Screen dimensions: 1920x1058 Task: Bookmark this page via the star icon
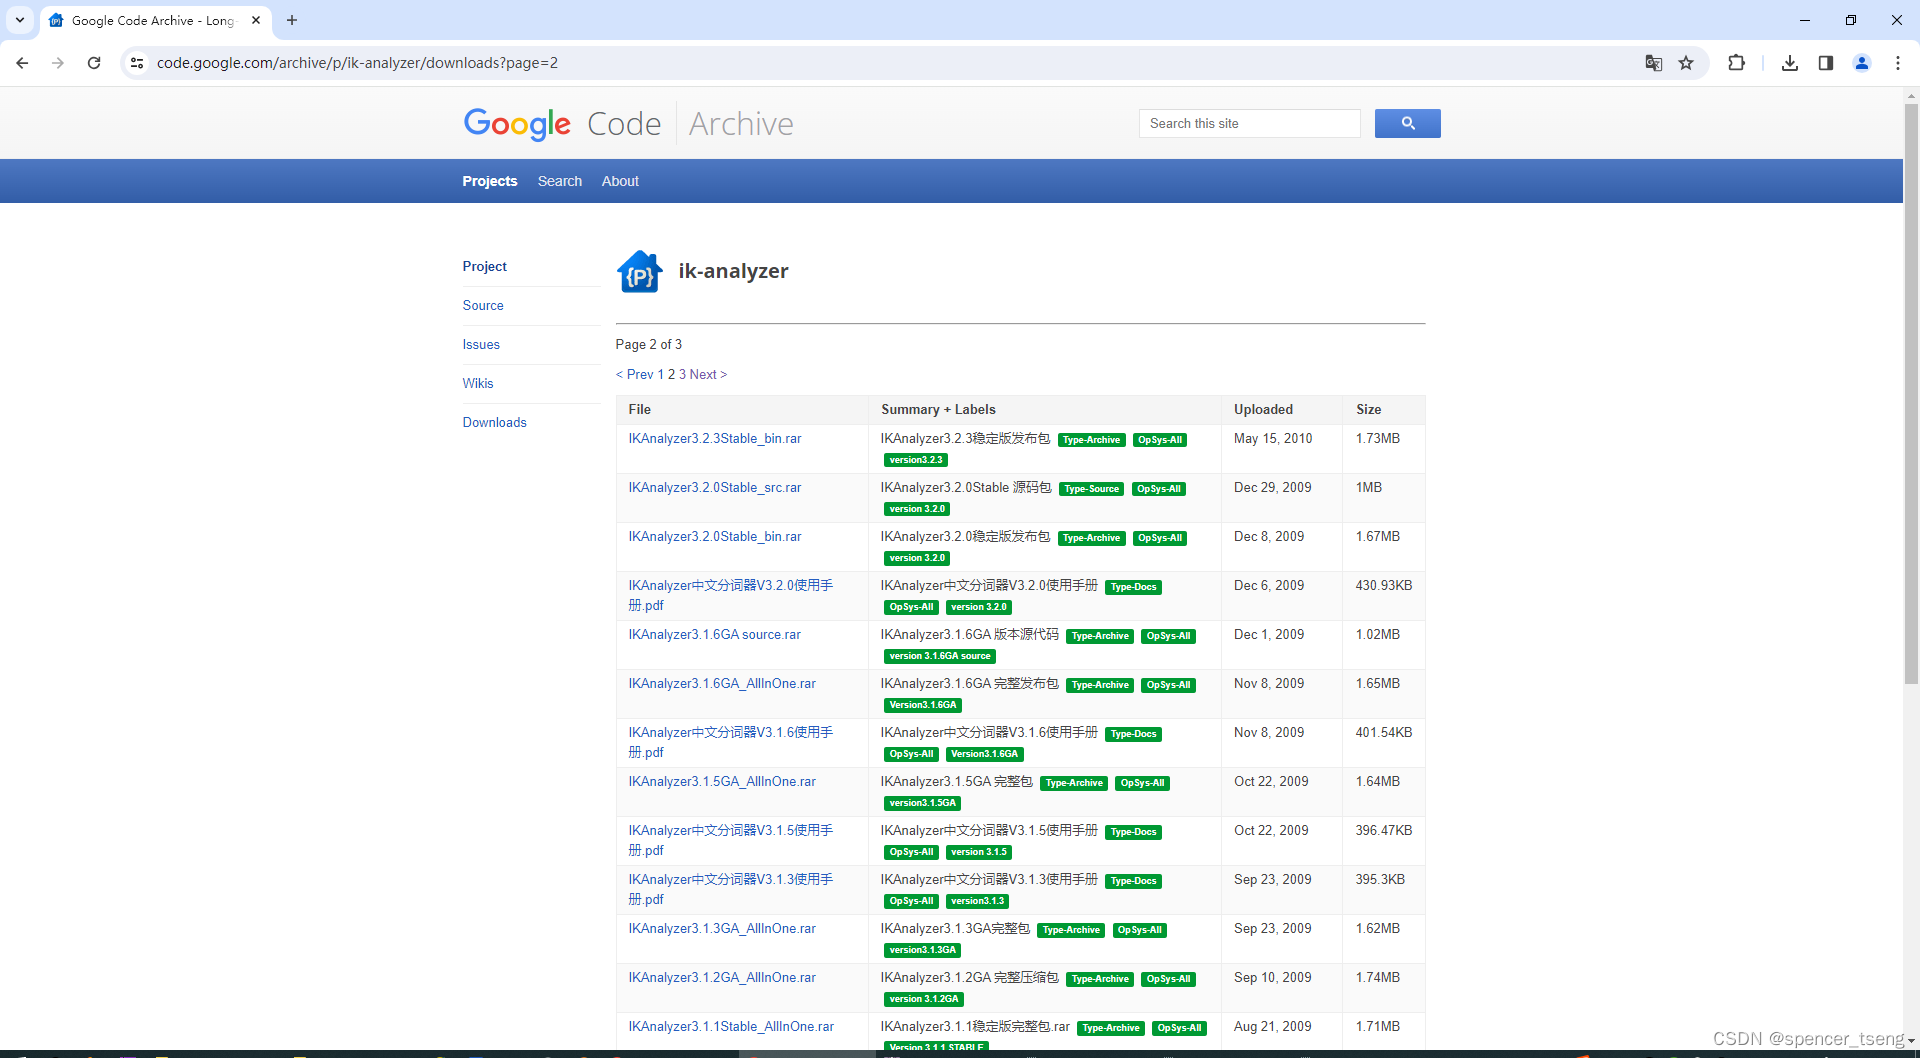click(x=1687, y=62)
